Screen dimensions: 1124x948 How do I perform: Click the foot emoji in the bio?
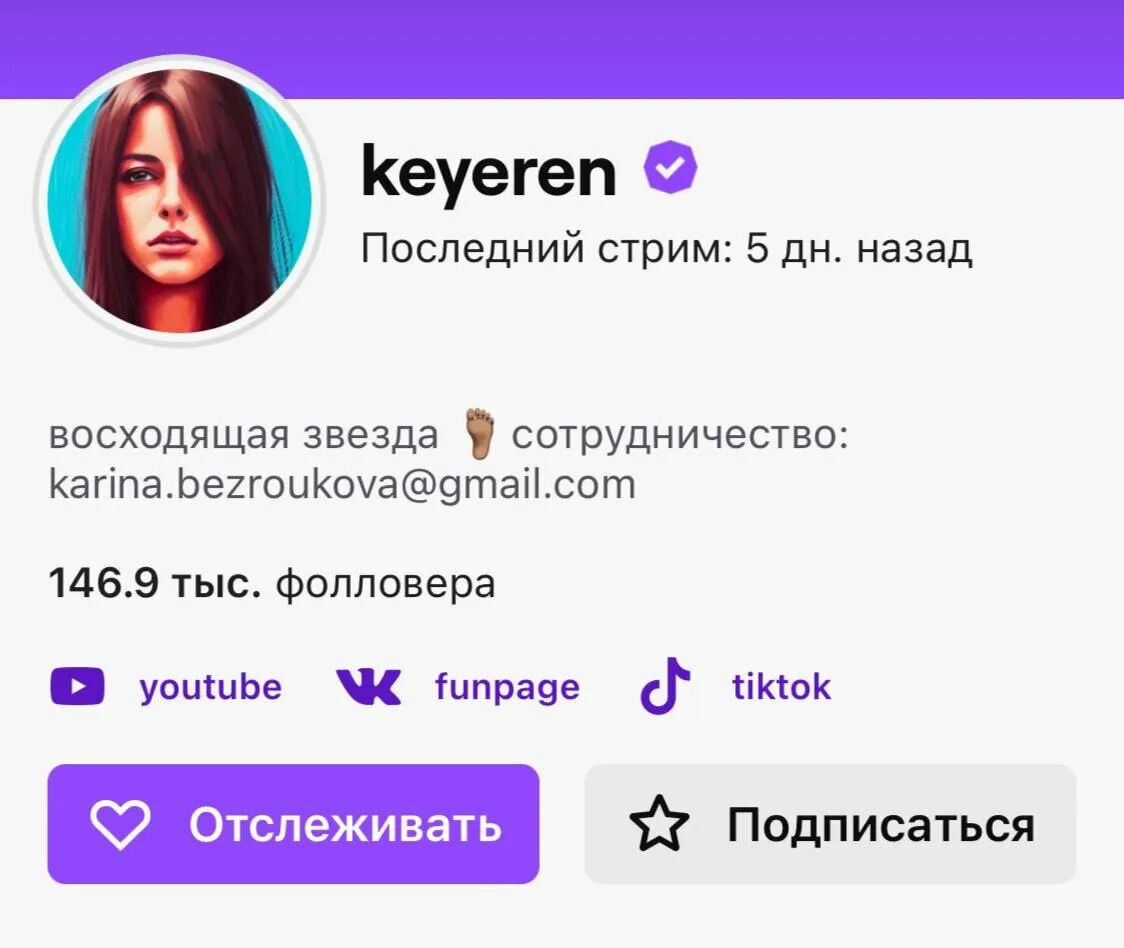[x=479, y=433]
